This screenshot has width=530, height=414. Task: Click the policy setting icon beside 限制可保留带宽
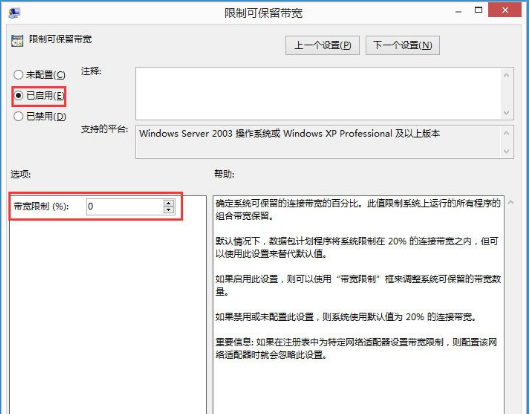click(x=17, y=41)
